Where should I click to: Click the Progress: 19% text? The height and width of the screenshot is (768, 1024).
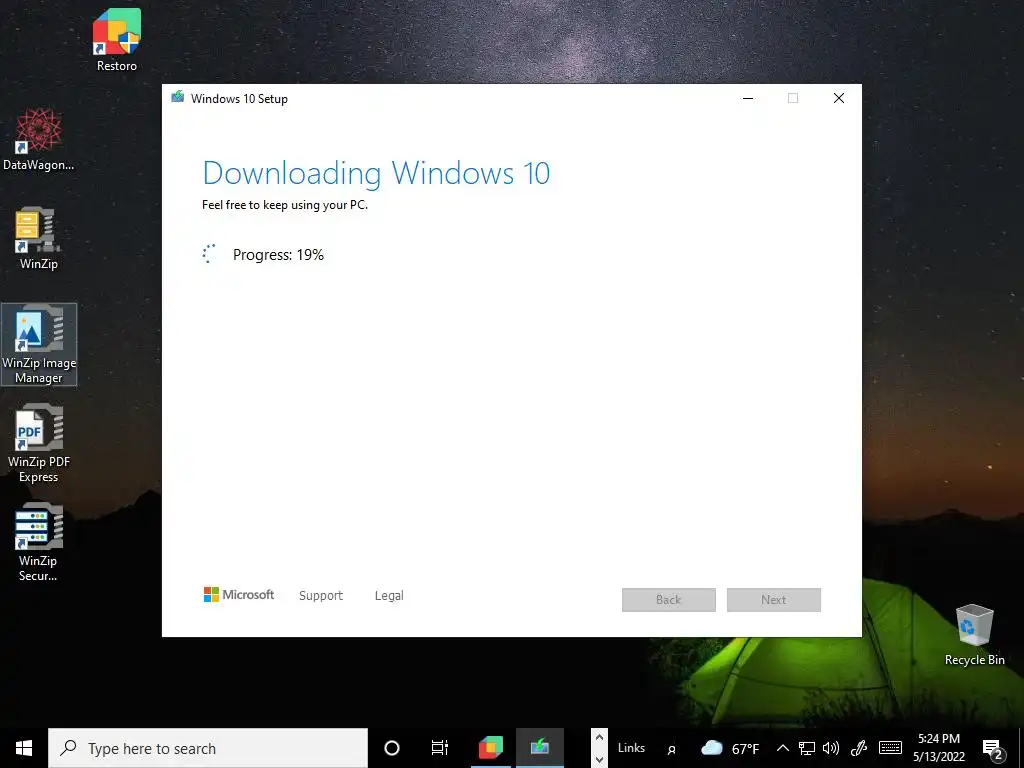point(278,255)
